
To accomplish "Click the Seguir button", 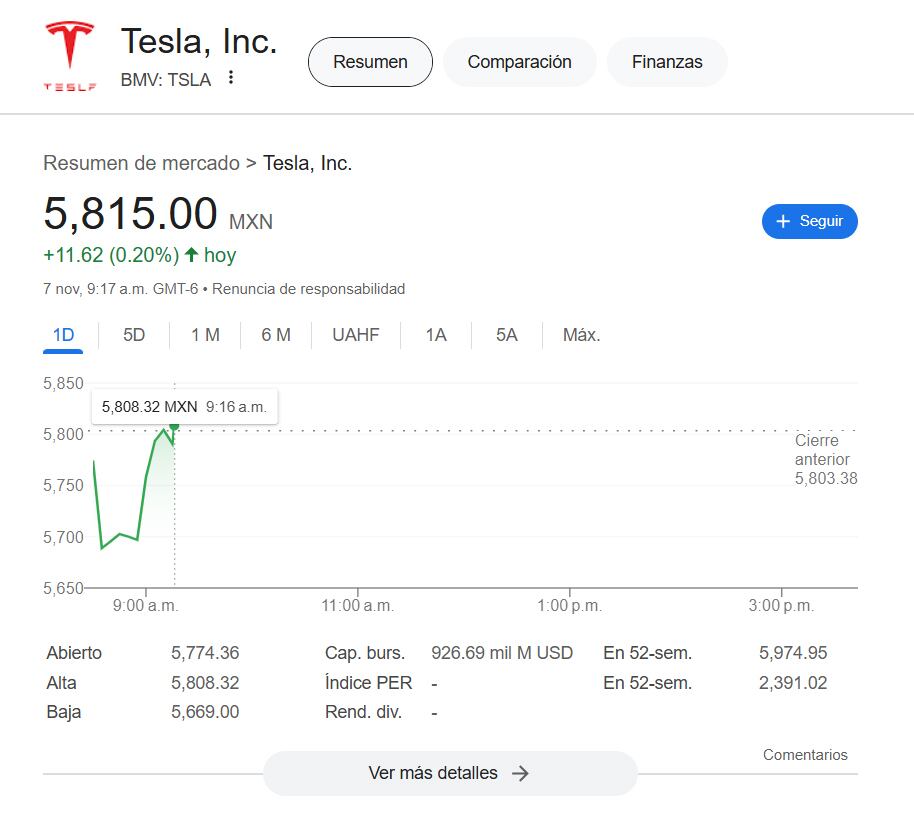I will point(809,221).
